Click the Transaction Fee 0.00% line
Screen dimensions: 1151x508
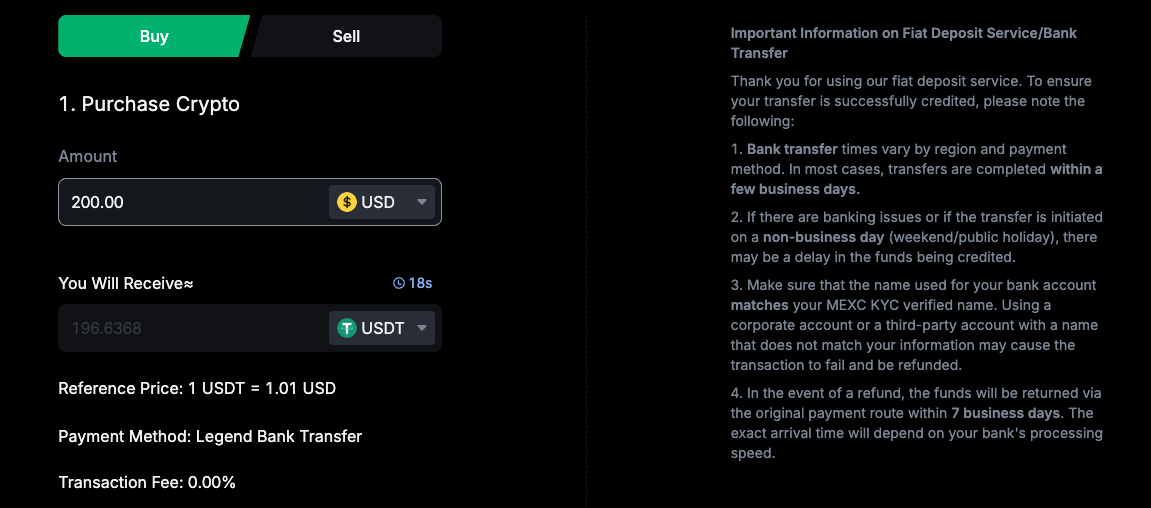[x=147, y=482]
